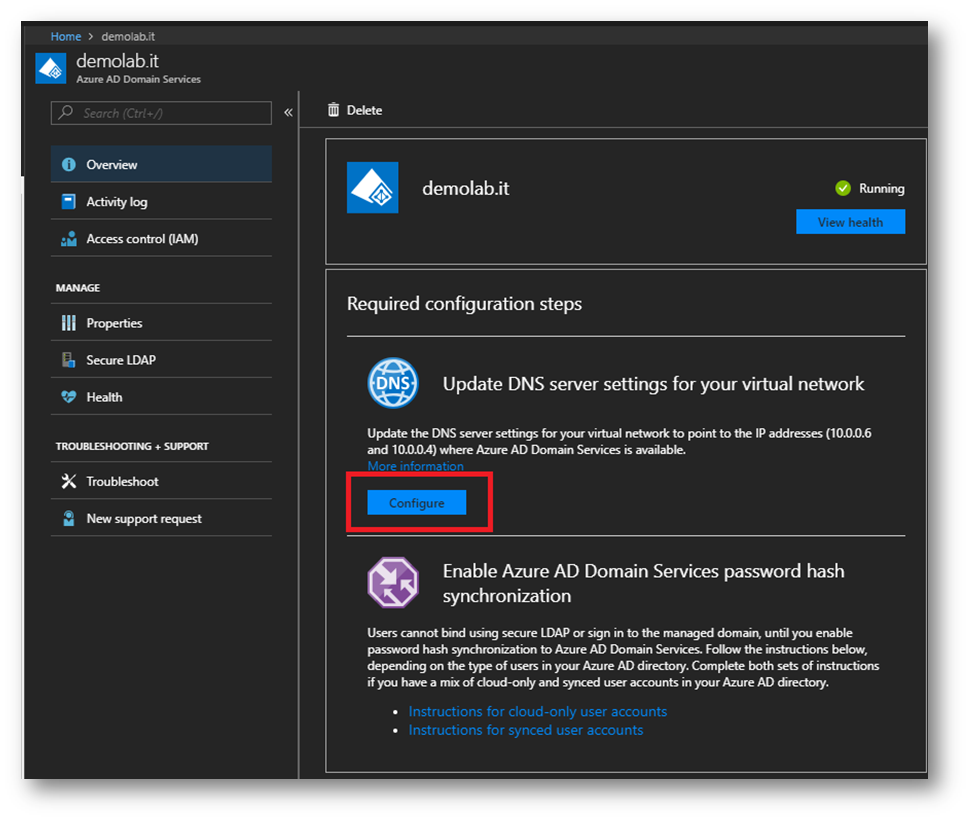
Task: Click the demolab.it tile logo icon
Action: 372,187
